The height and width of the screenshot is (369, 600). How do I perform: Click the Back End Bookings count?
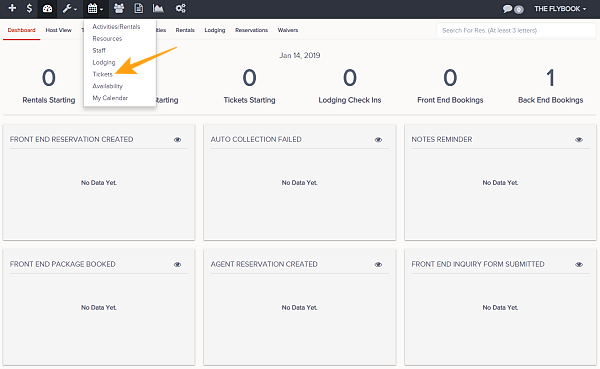pos(551,78)
